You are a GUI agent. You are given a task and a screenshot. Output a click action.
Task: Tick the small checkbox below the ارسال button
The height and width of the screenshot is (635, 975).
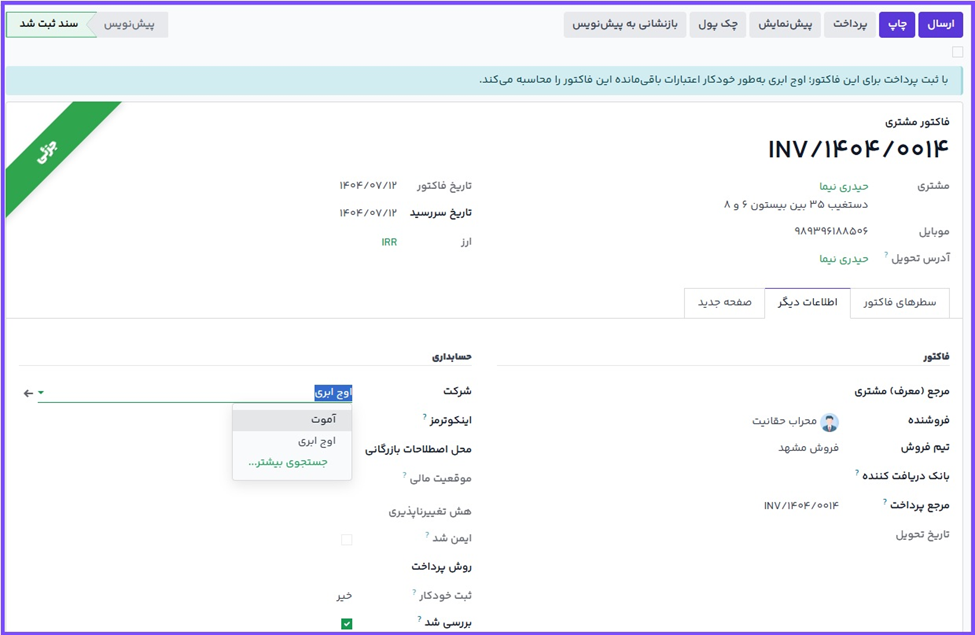click(x=957, y=52)
